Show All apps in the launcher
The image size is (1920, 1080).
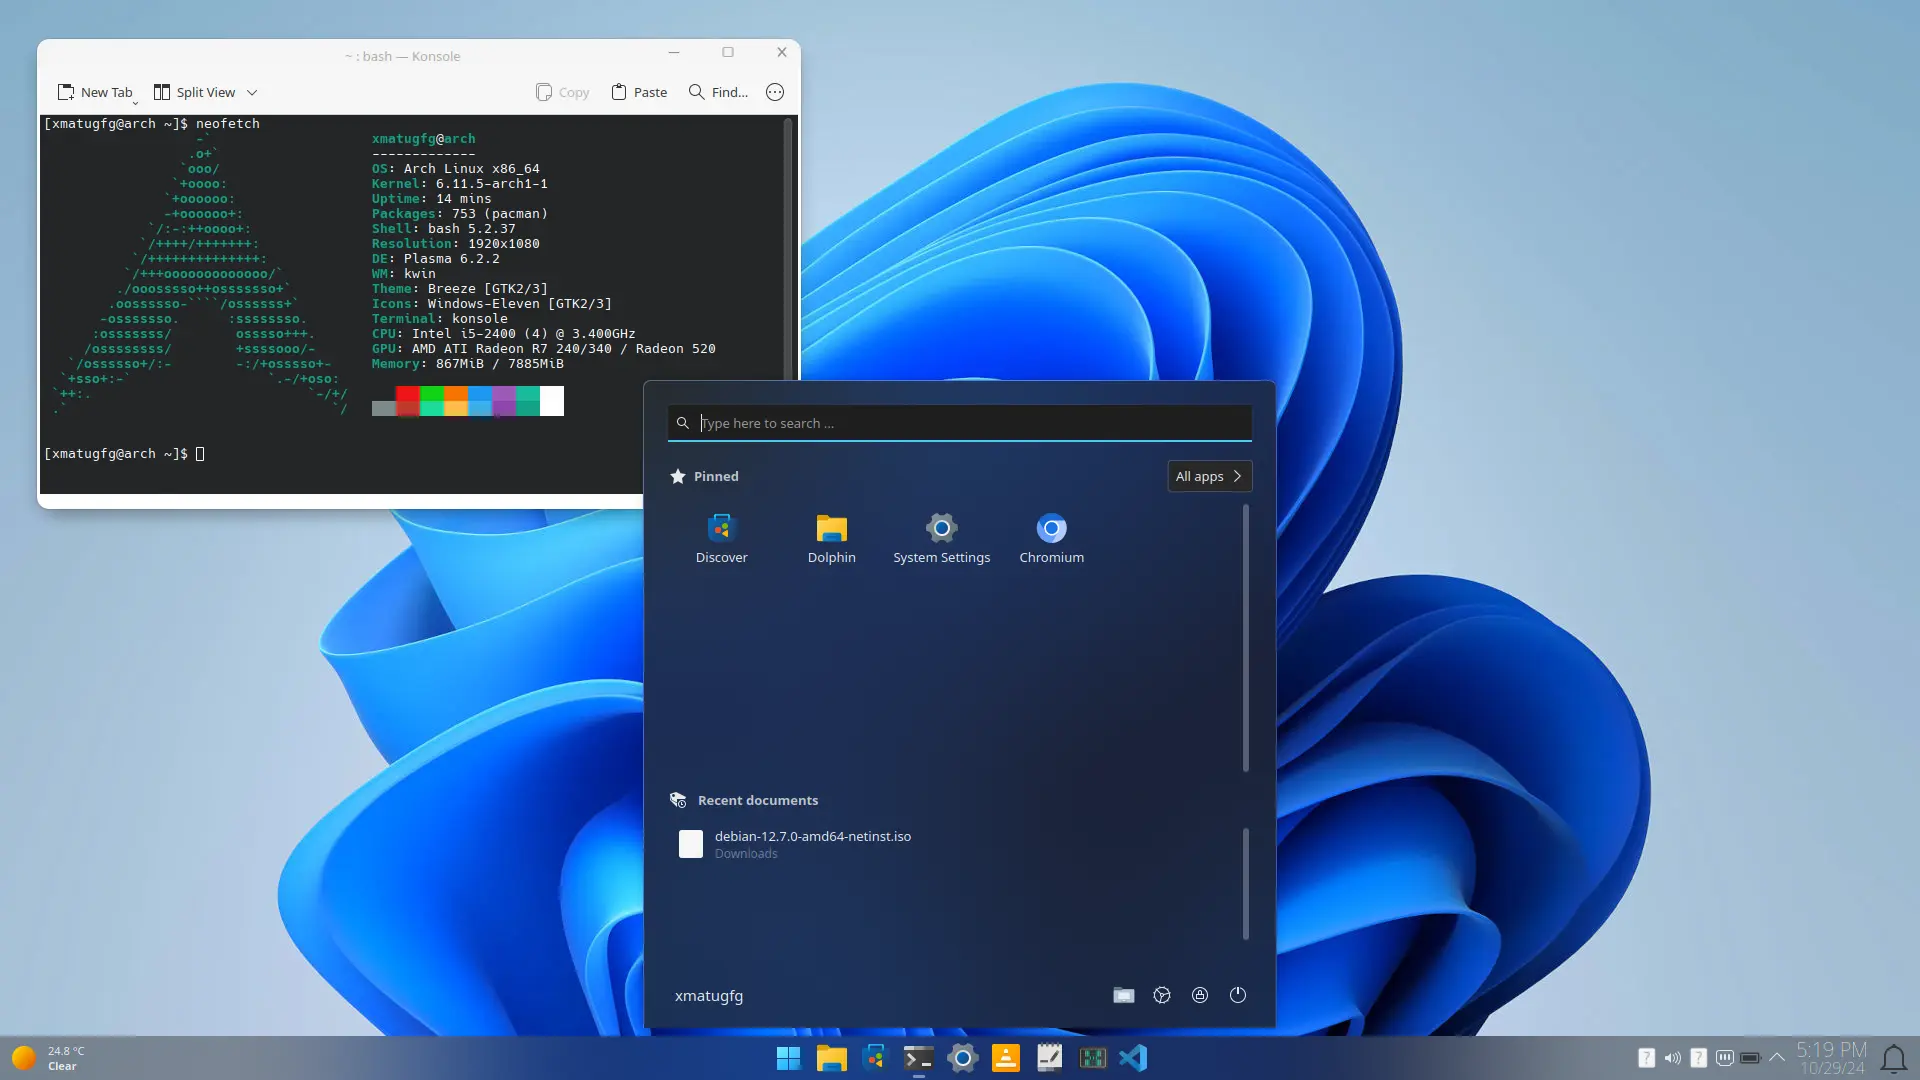click(x=1209, y=476)
